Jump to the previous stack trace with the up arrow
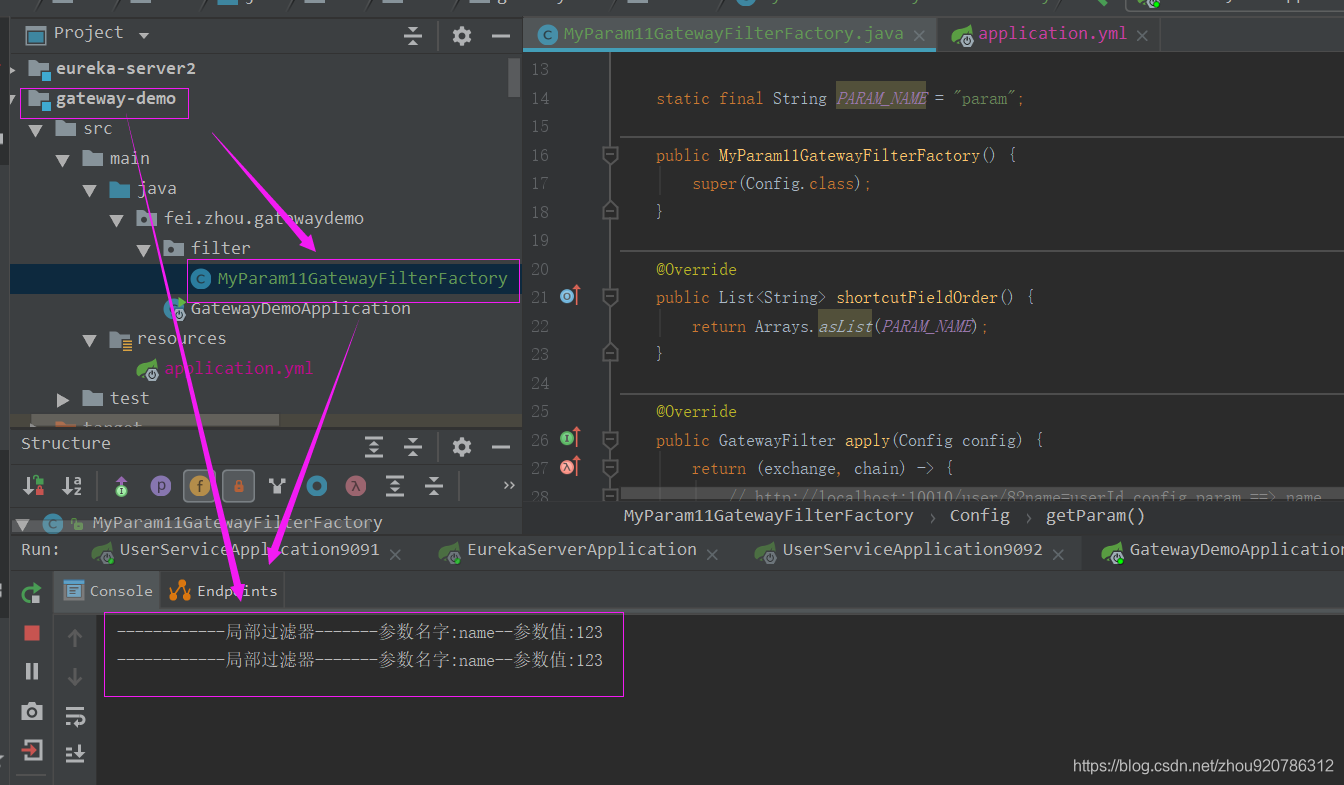Image resolution: width=1344 pixels, height=785 pixels. coord(75,637)
